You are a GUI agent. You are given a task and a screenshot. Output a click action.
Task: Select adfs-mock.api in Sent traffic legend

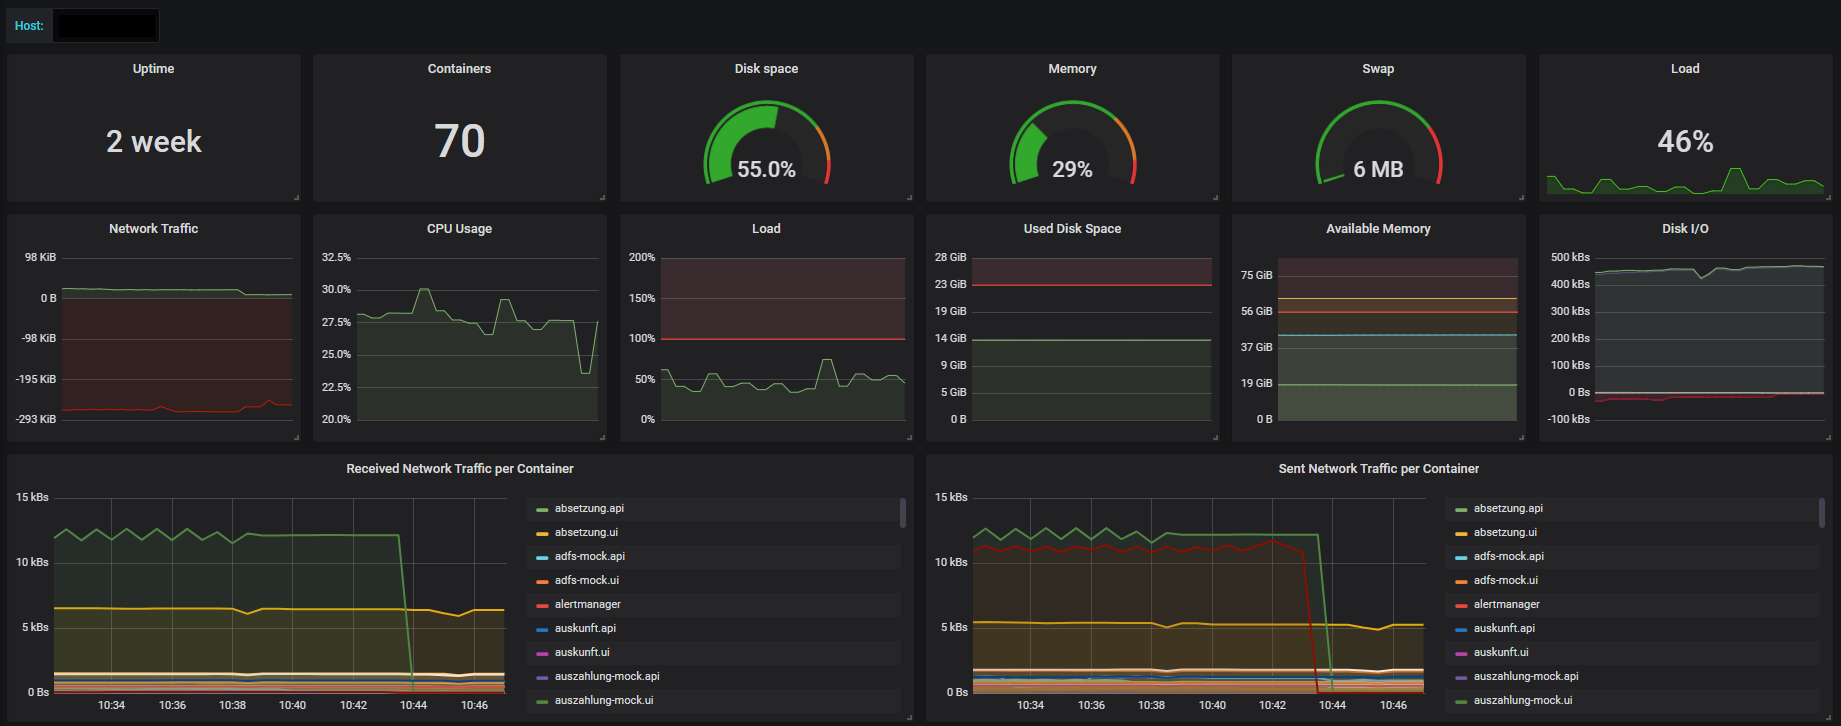tap(1509, 557)
